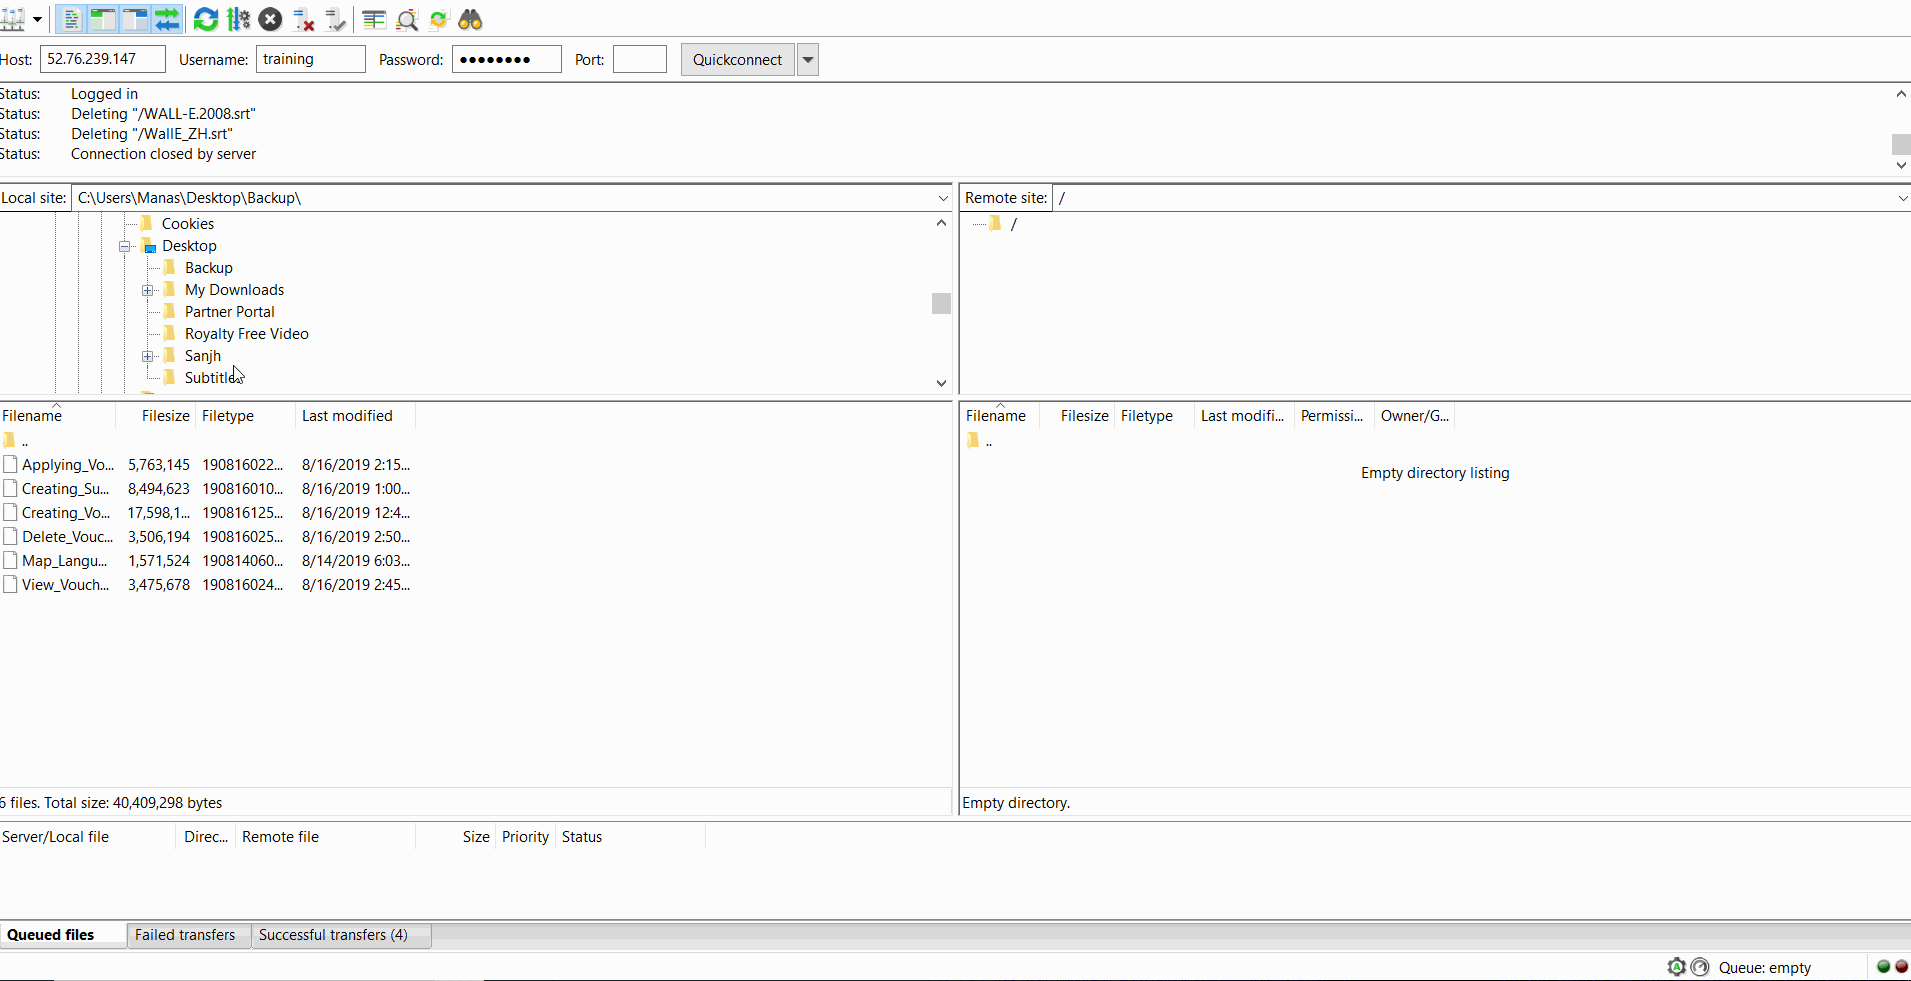Select Desktop folder in local tree
This screenshot has width=1911, height=981.
189,246
